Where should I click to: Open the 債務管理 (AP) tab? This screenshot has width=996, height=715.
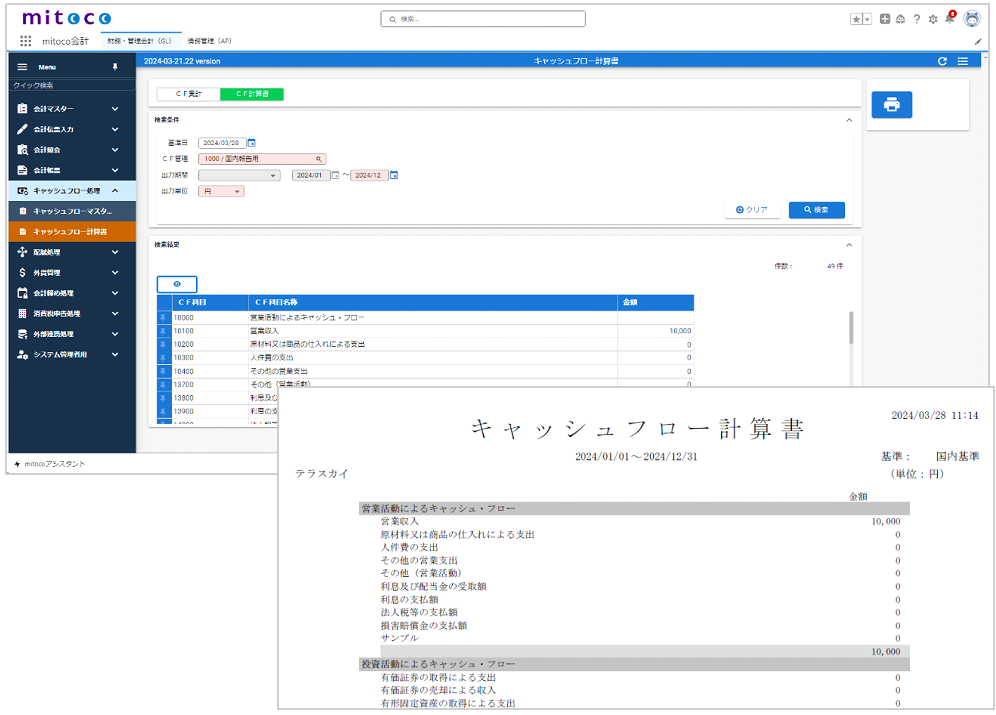(210, 41)
